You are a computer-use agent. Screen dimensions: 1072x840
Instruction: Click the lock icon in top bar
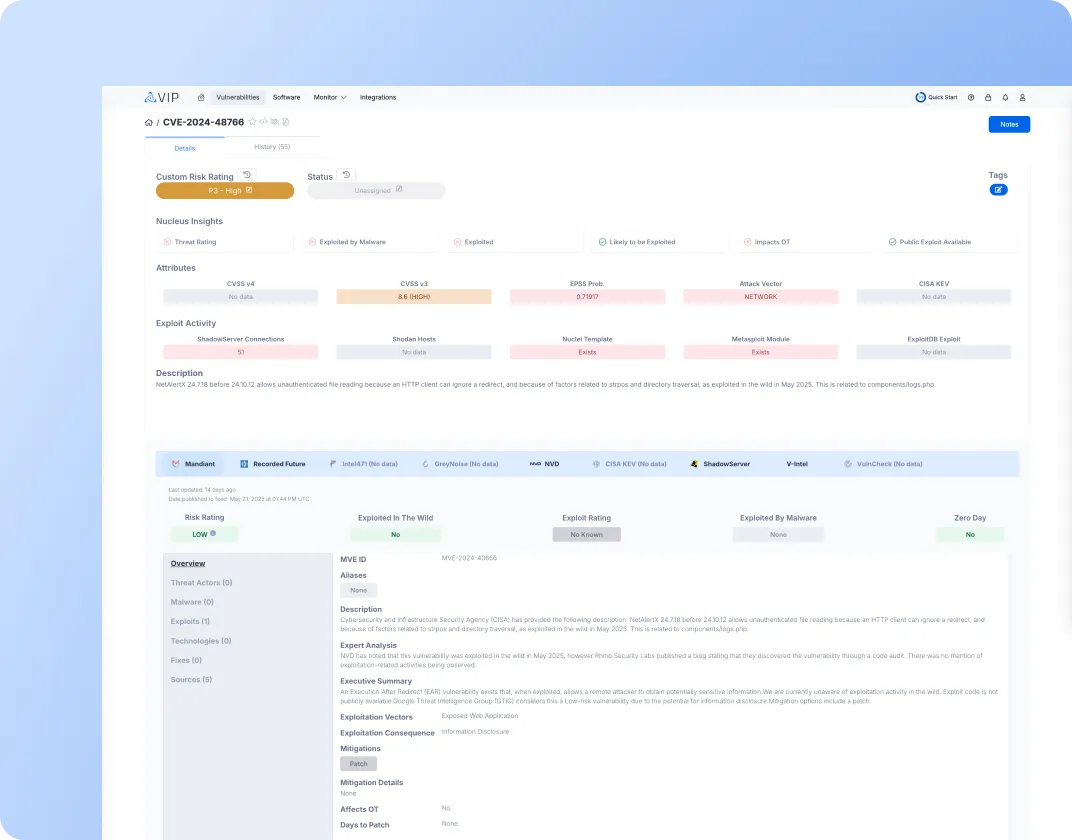pyautogui.click(x=988, y=97)
